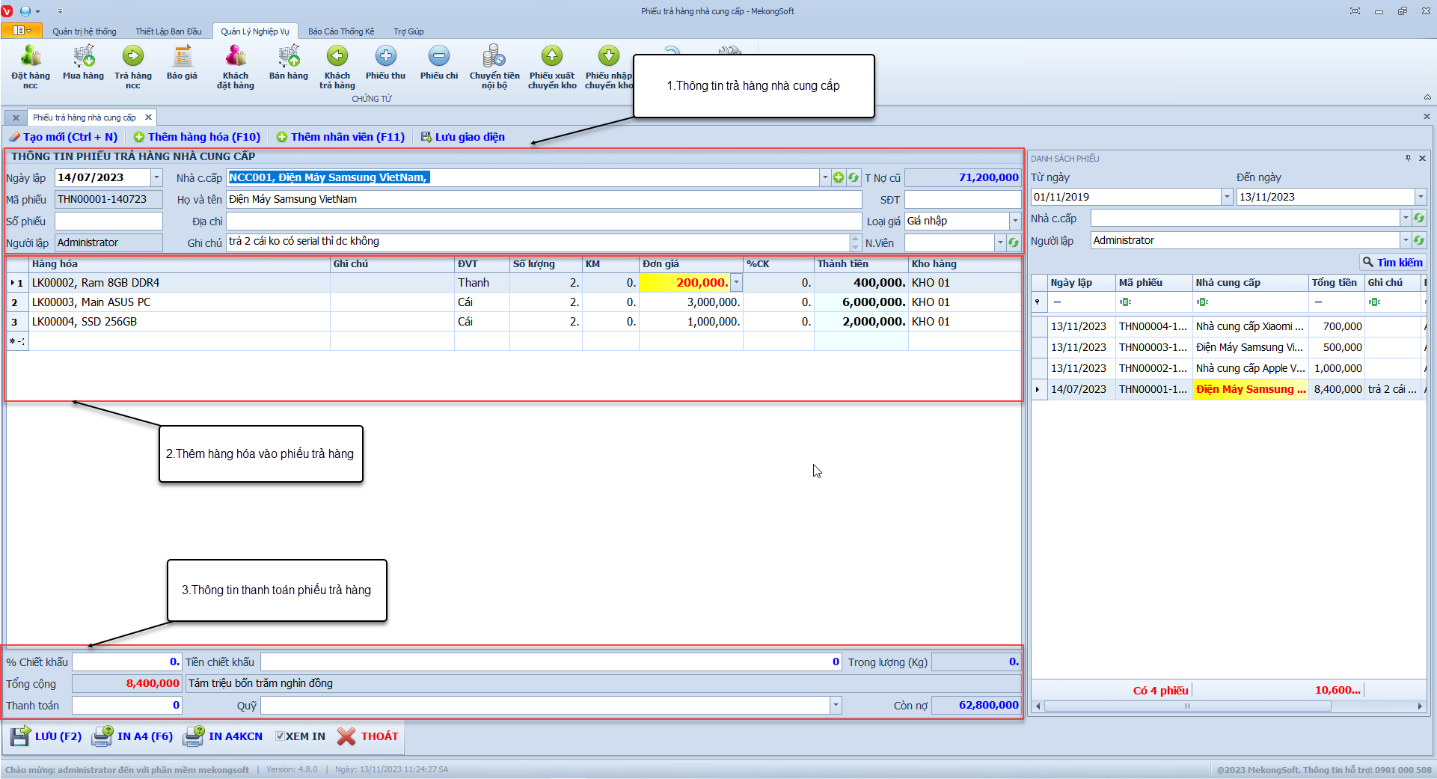Open the Đến ngày date dropdown
The height and width of the screenshot is (779, 1437).
(x=1420, y=197)
